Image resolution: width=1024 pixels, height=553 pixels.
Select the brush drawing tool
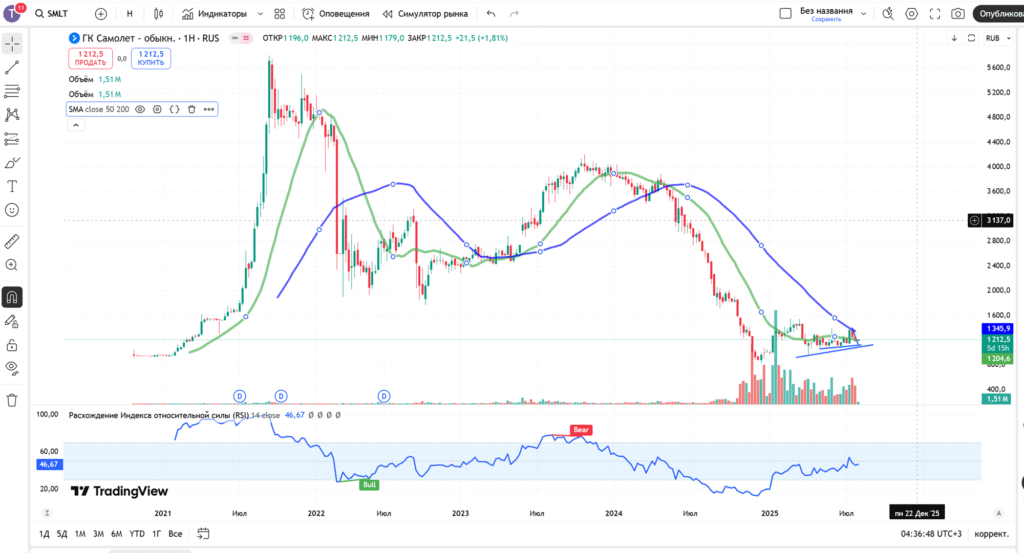(12, 163)
